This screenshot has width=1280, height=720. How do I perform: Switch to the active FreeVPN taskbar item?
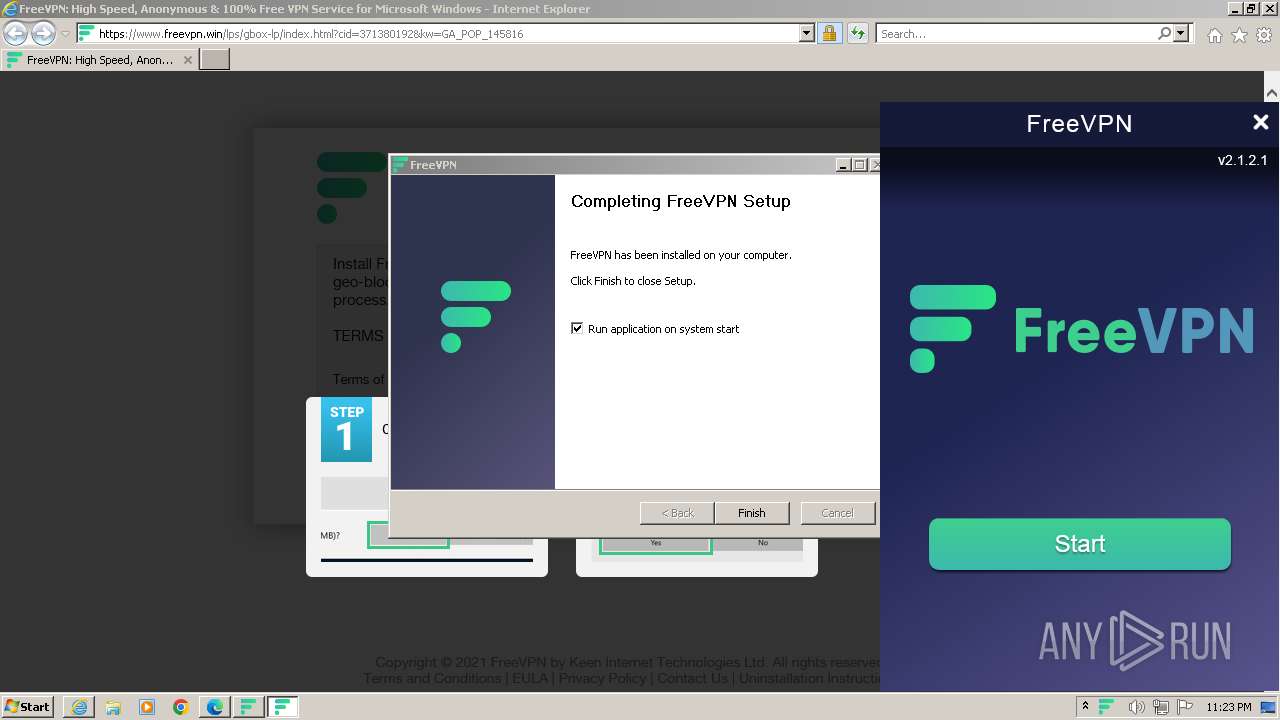click(283, 707)
